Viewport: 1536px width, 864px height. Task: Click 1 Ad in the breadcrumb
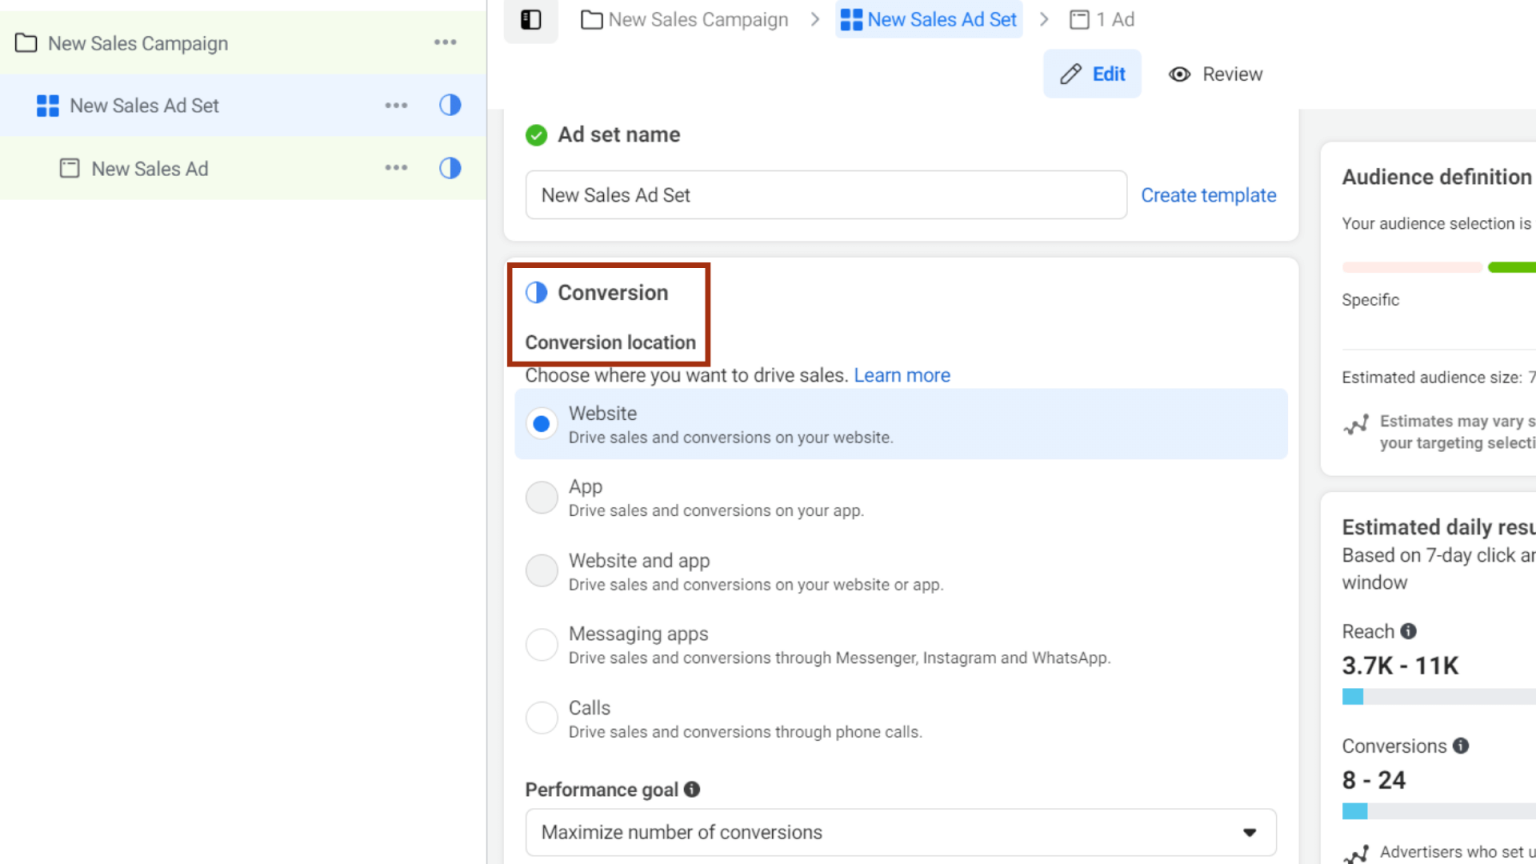click(x=1112, y=19)
